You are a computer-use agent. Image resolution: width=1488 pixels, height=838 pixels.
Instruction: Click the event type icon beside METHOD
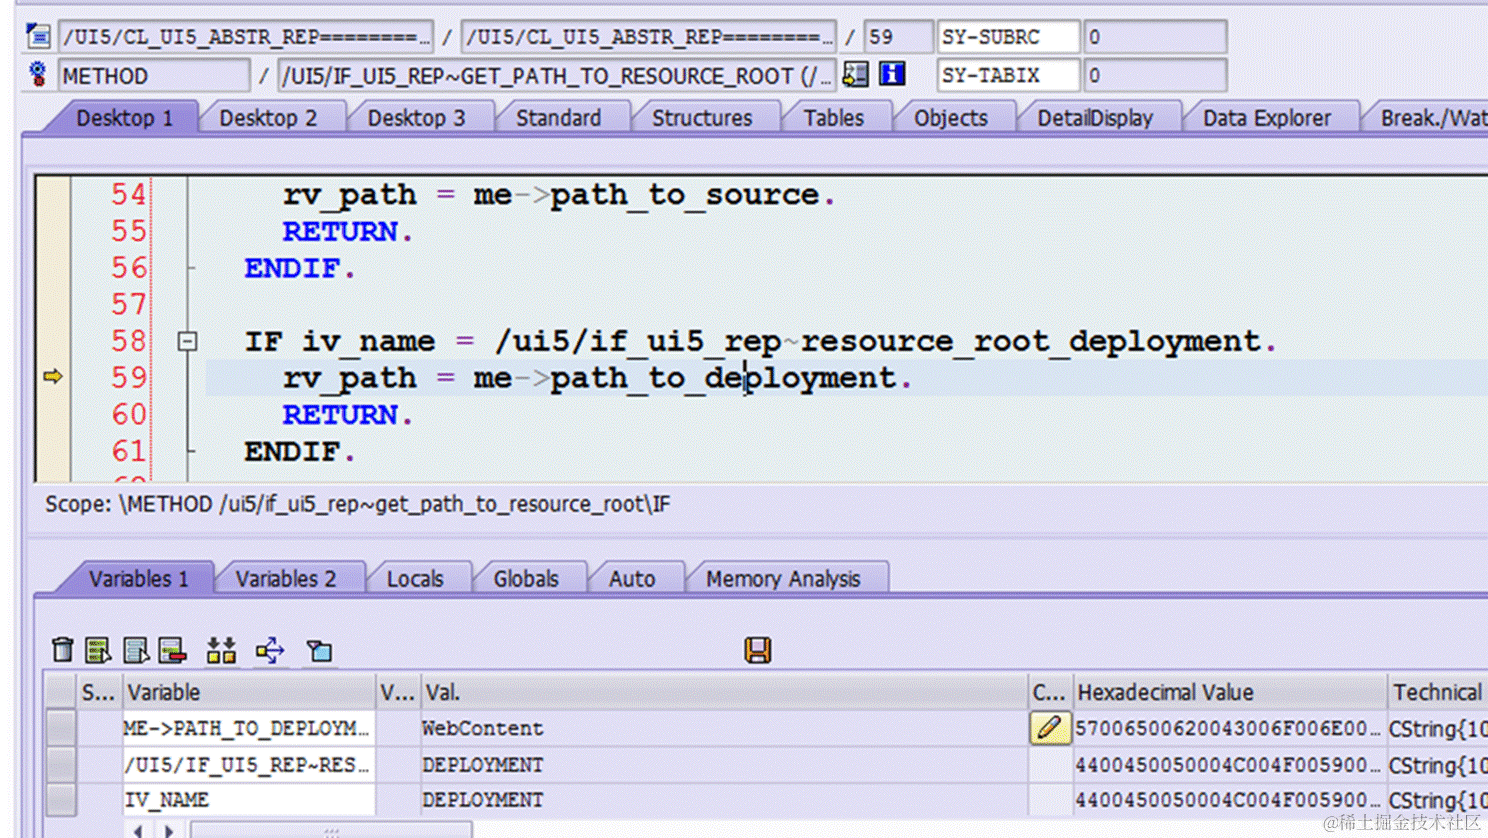tap(38, 74)
